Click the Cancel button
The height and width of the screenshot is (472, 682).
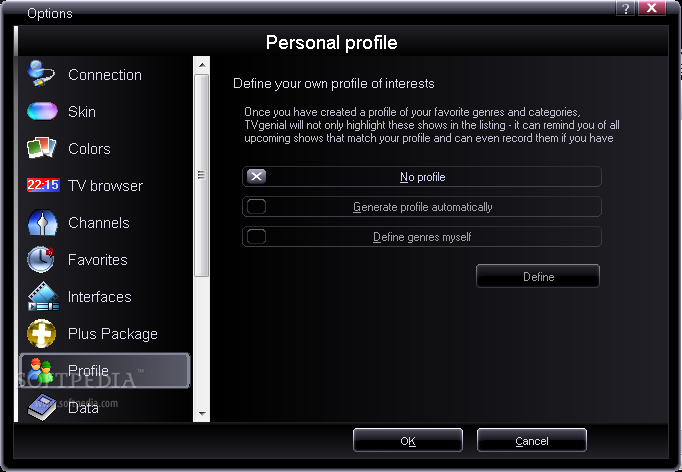click(x=532, y=440)
